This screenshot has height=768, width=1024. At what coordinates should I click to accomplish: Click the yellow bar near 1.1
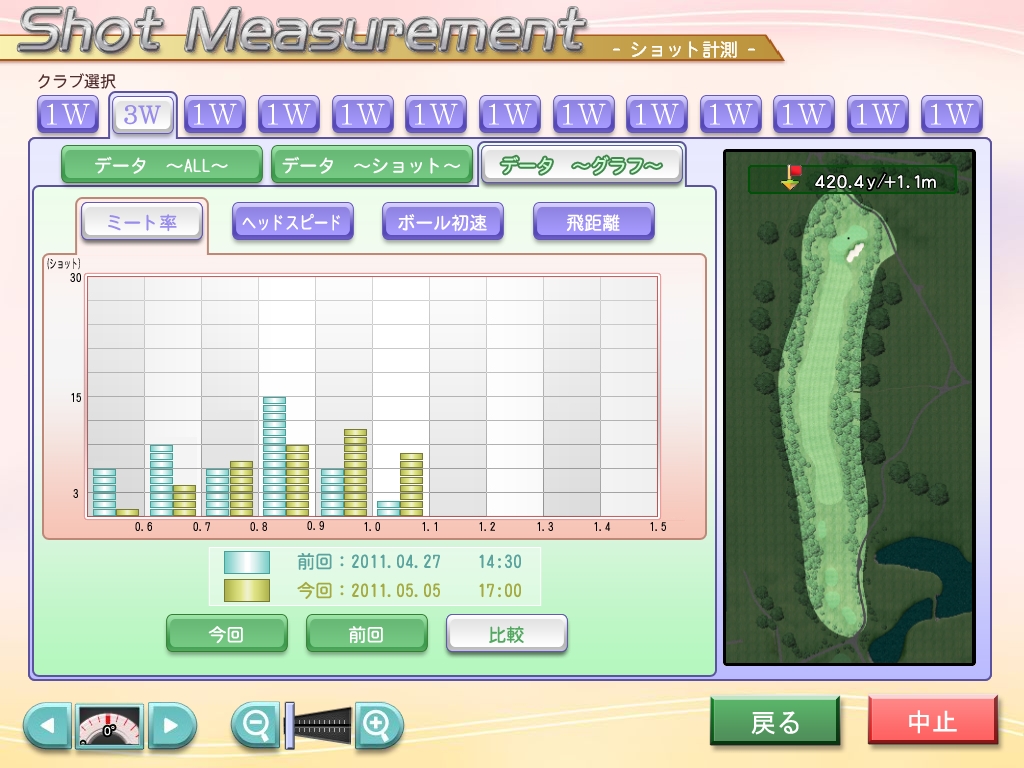(411, 485)
